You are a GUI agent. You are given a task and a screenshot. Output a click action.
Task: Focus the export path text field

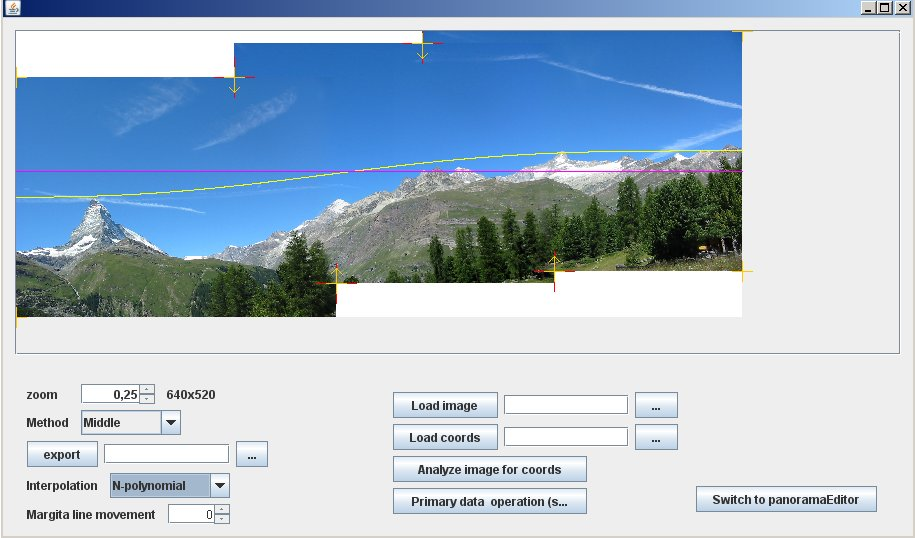coord(166,453)
